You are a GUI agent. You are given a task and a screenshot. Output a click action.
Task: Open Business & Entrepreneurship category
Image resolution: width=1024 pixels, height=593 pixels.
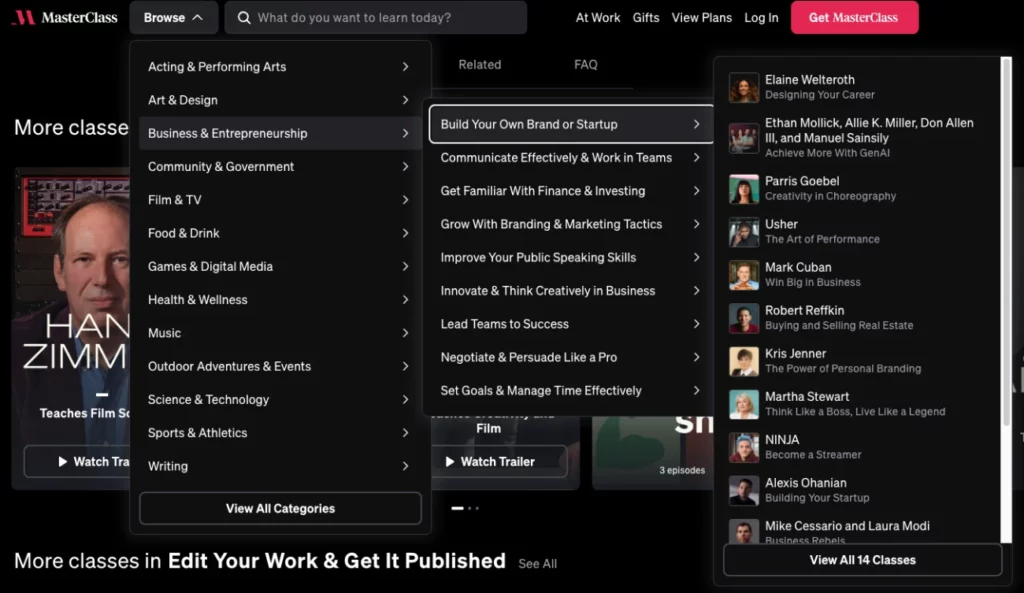pos(279,133)
